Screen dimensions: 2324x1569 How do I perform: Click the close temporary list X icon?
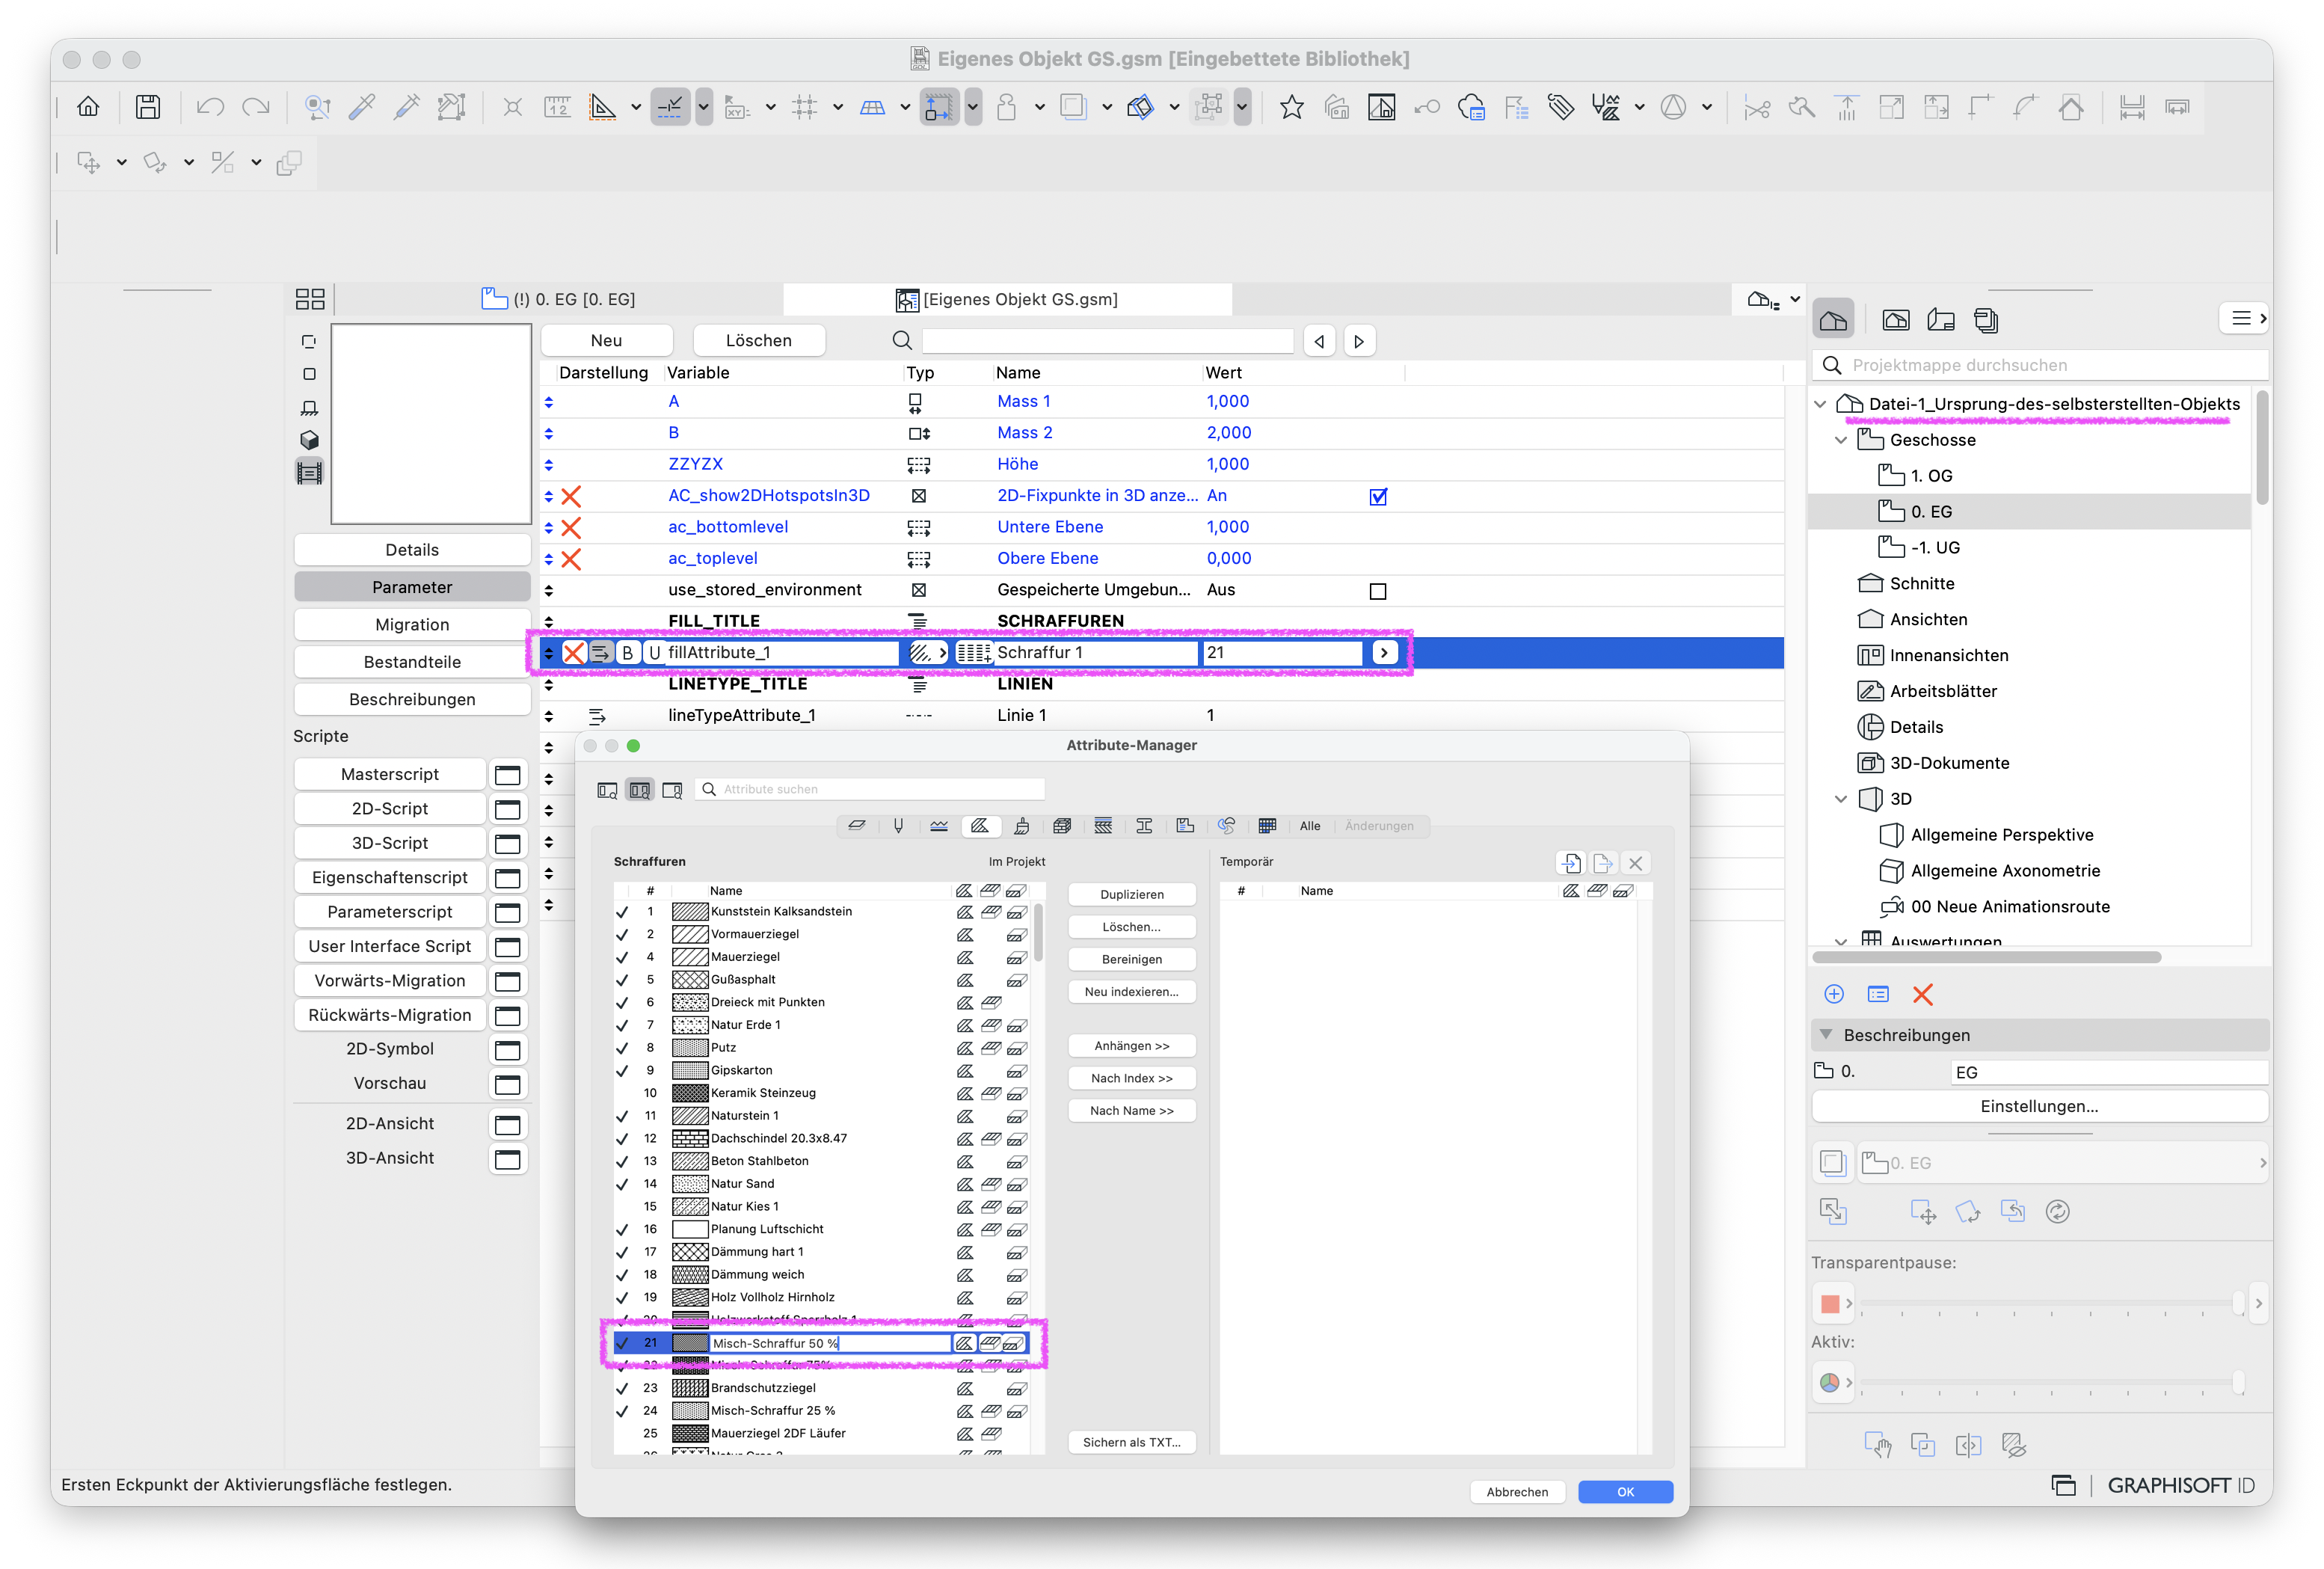1635,863
